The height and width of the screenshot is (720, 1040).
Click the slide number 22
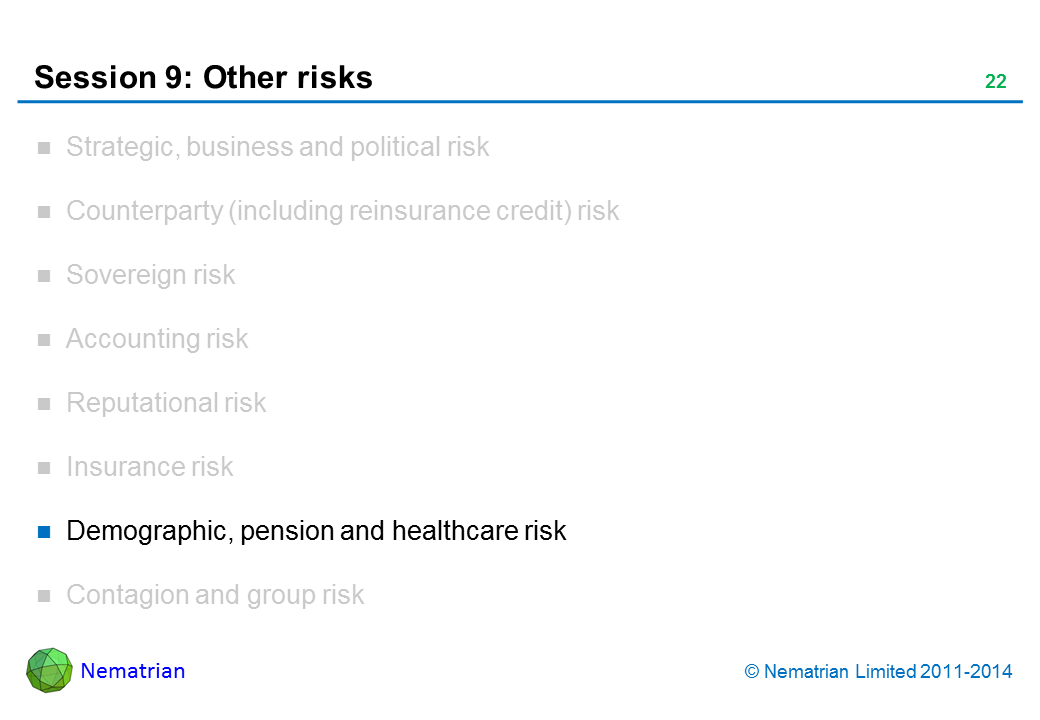[x=995, y=82]
